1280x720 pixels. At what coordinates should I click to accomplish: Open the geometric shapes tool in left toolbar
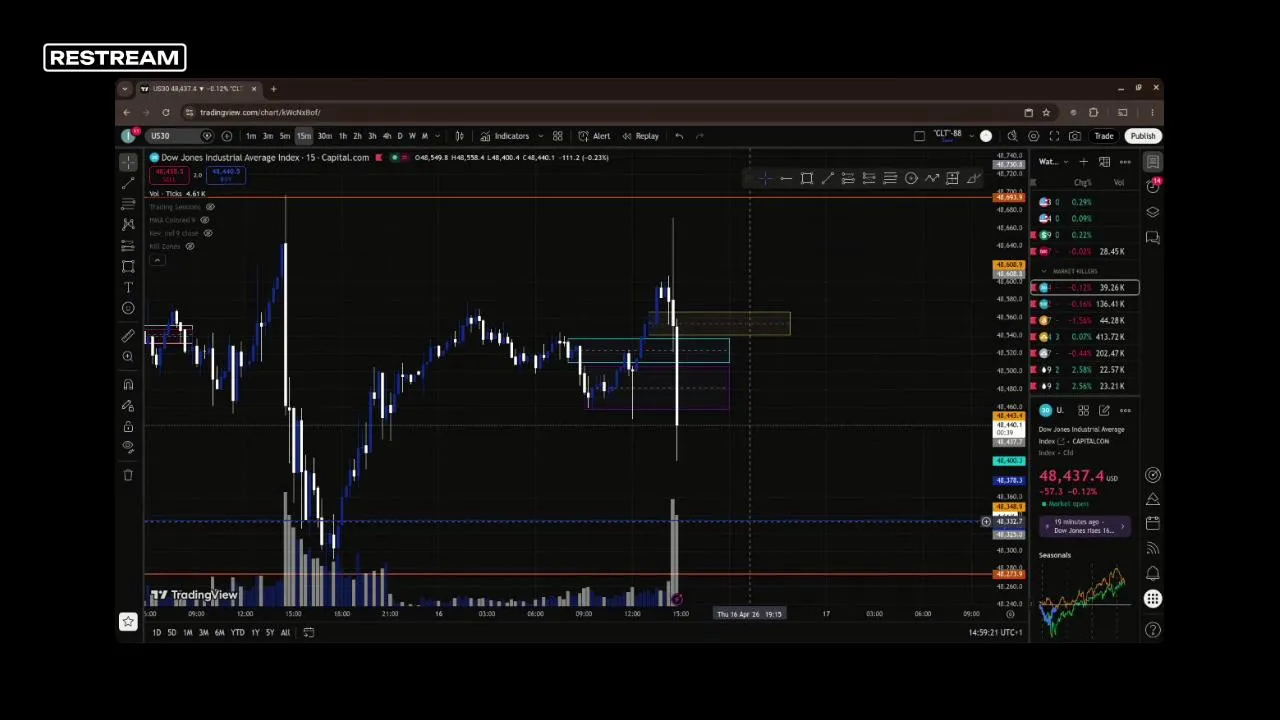[128, 266]
